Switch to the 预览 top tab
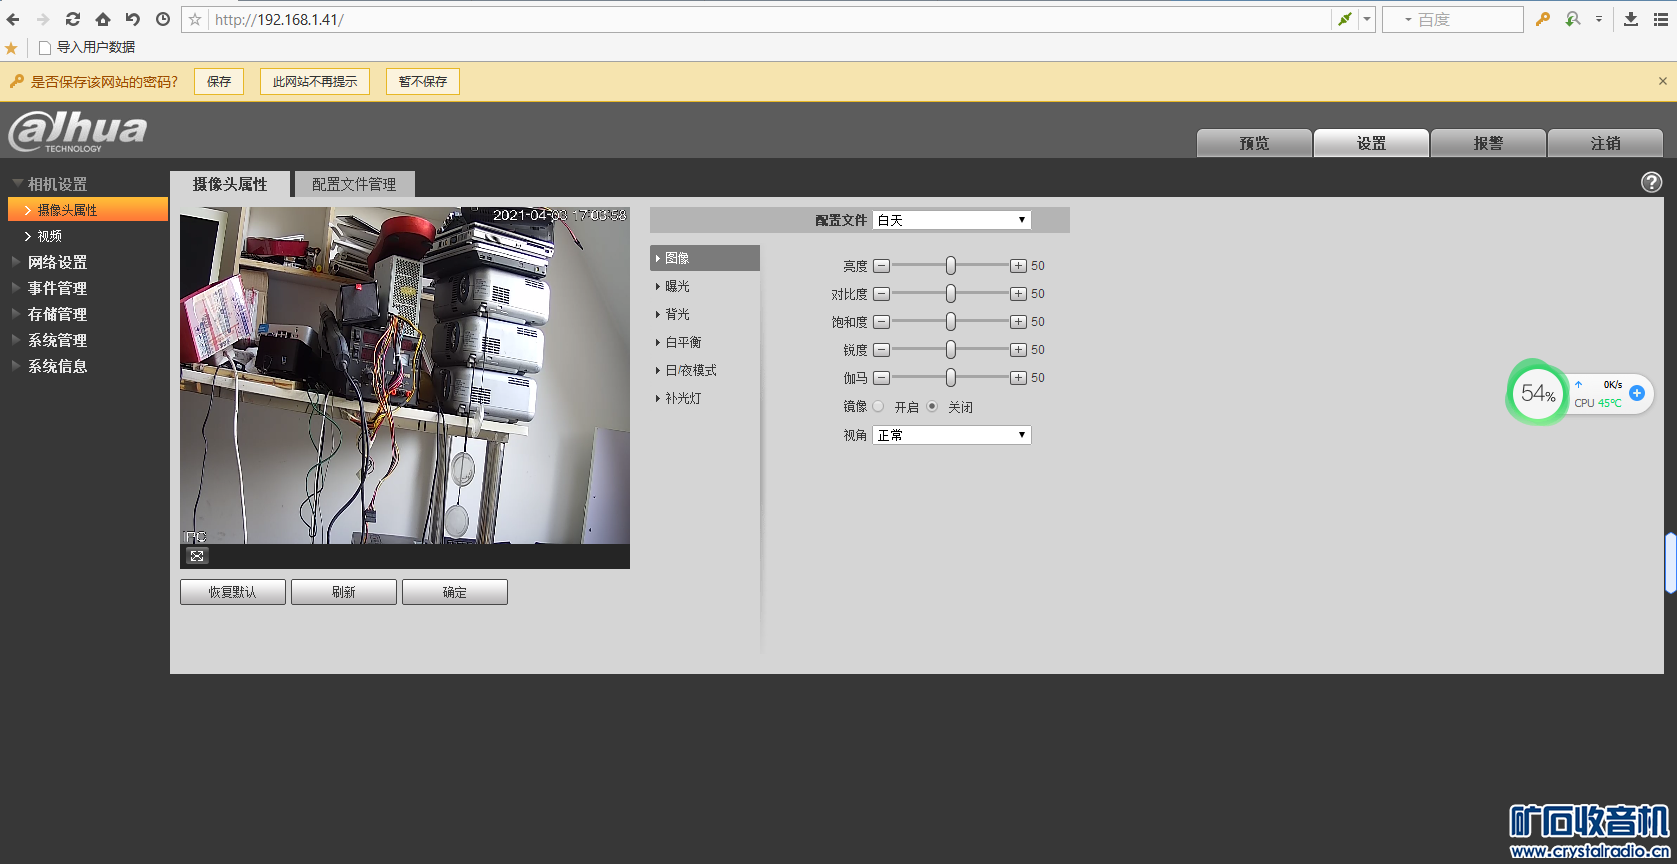 pos(1254,143)
